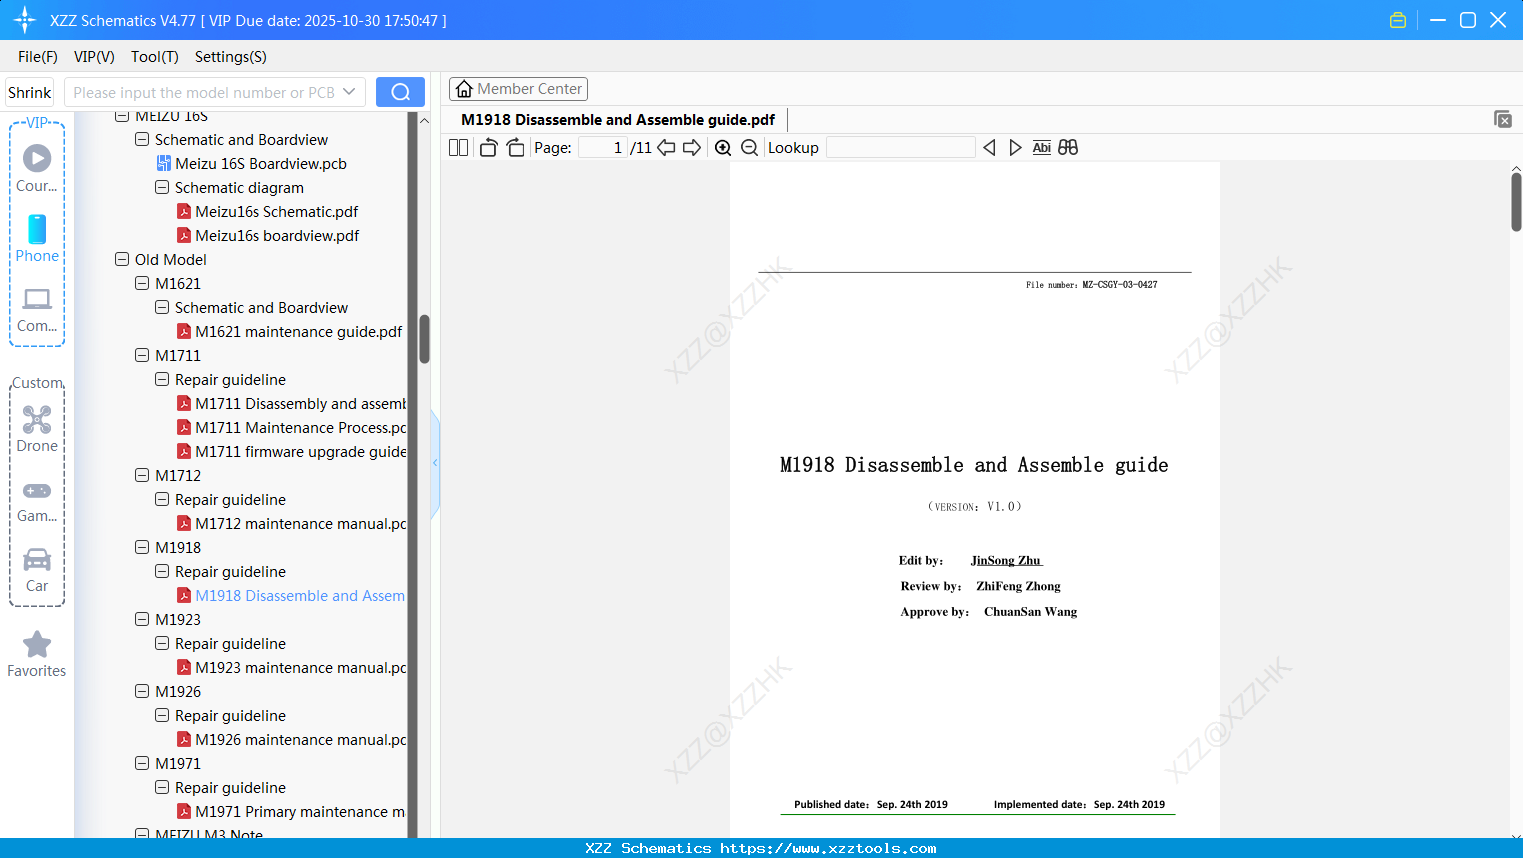This screenshot has height=858, width=1523.
Task: Click the yellow VIP bag icon in title bar
Action: tap(1398, 20)
